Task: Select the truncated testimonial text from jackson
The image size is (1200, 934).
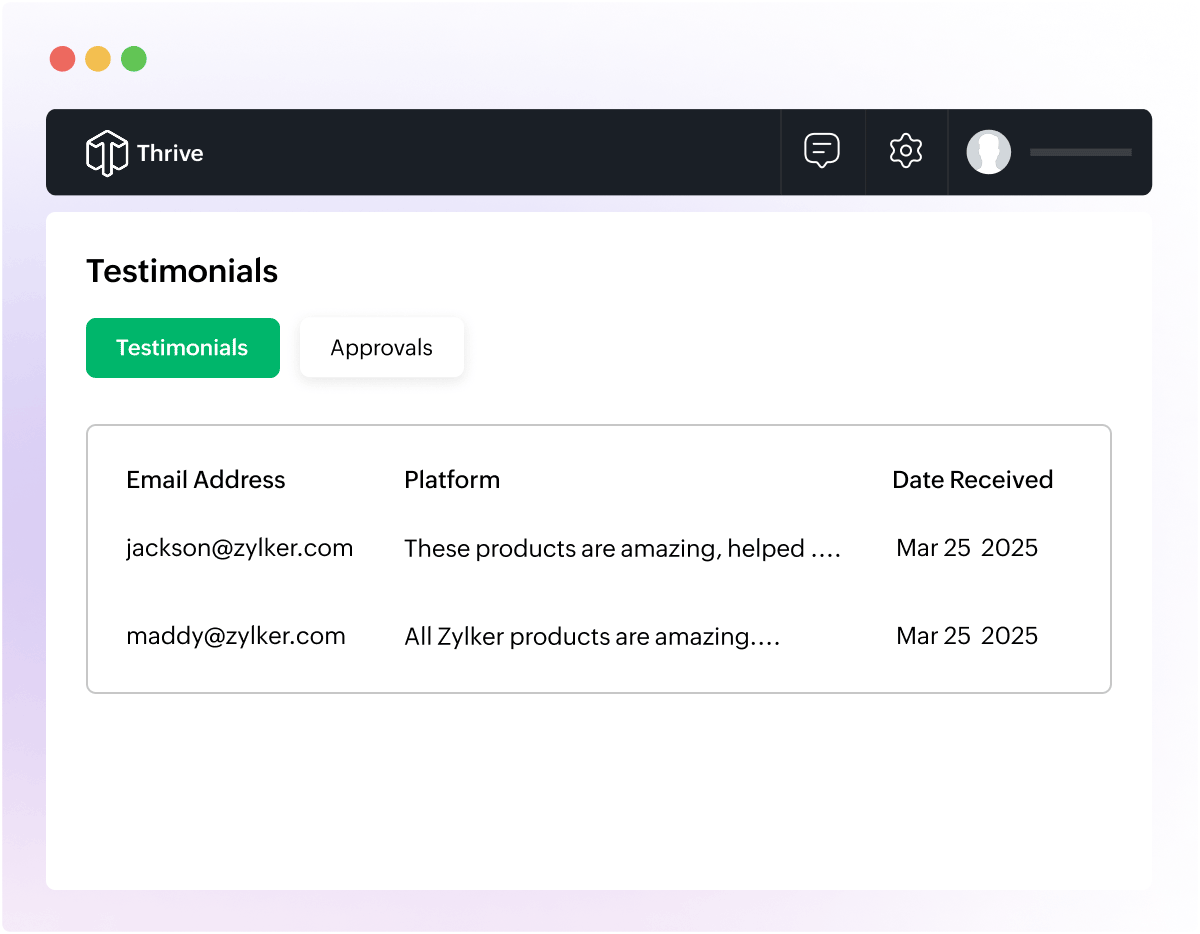Action: 622,548
